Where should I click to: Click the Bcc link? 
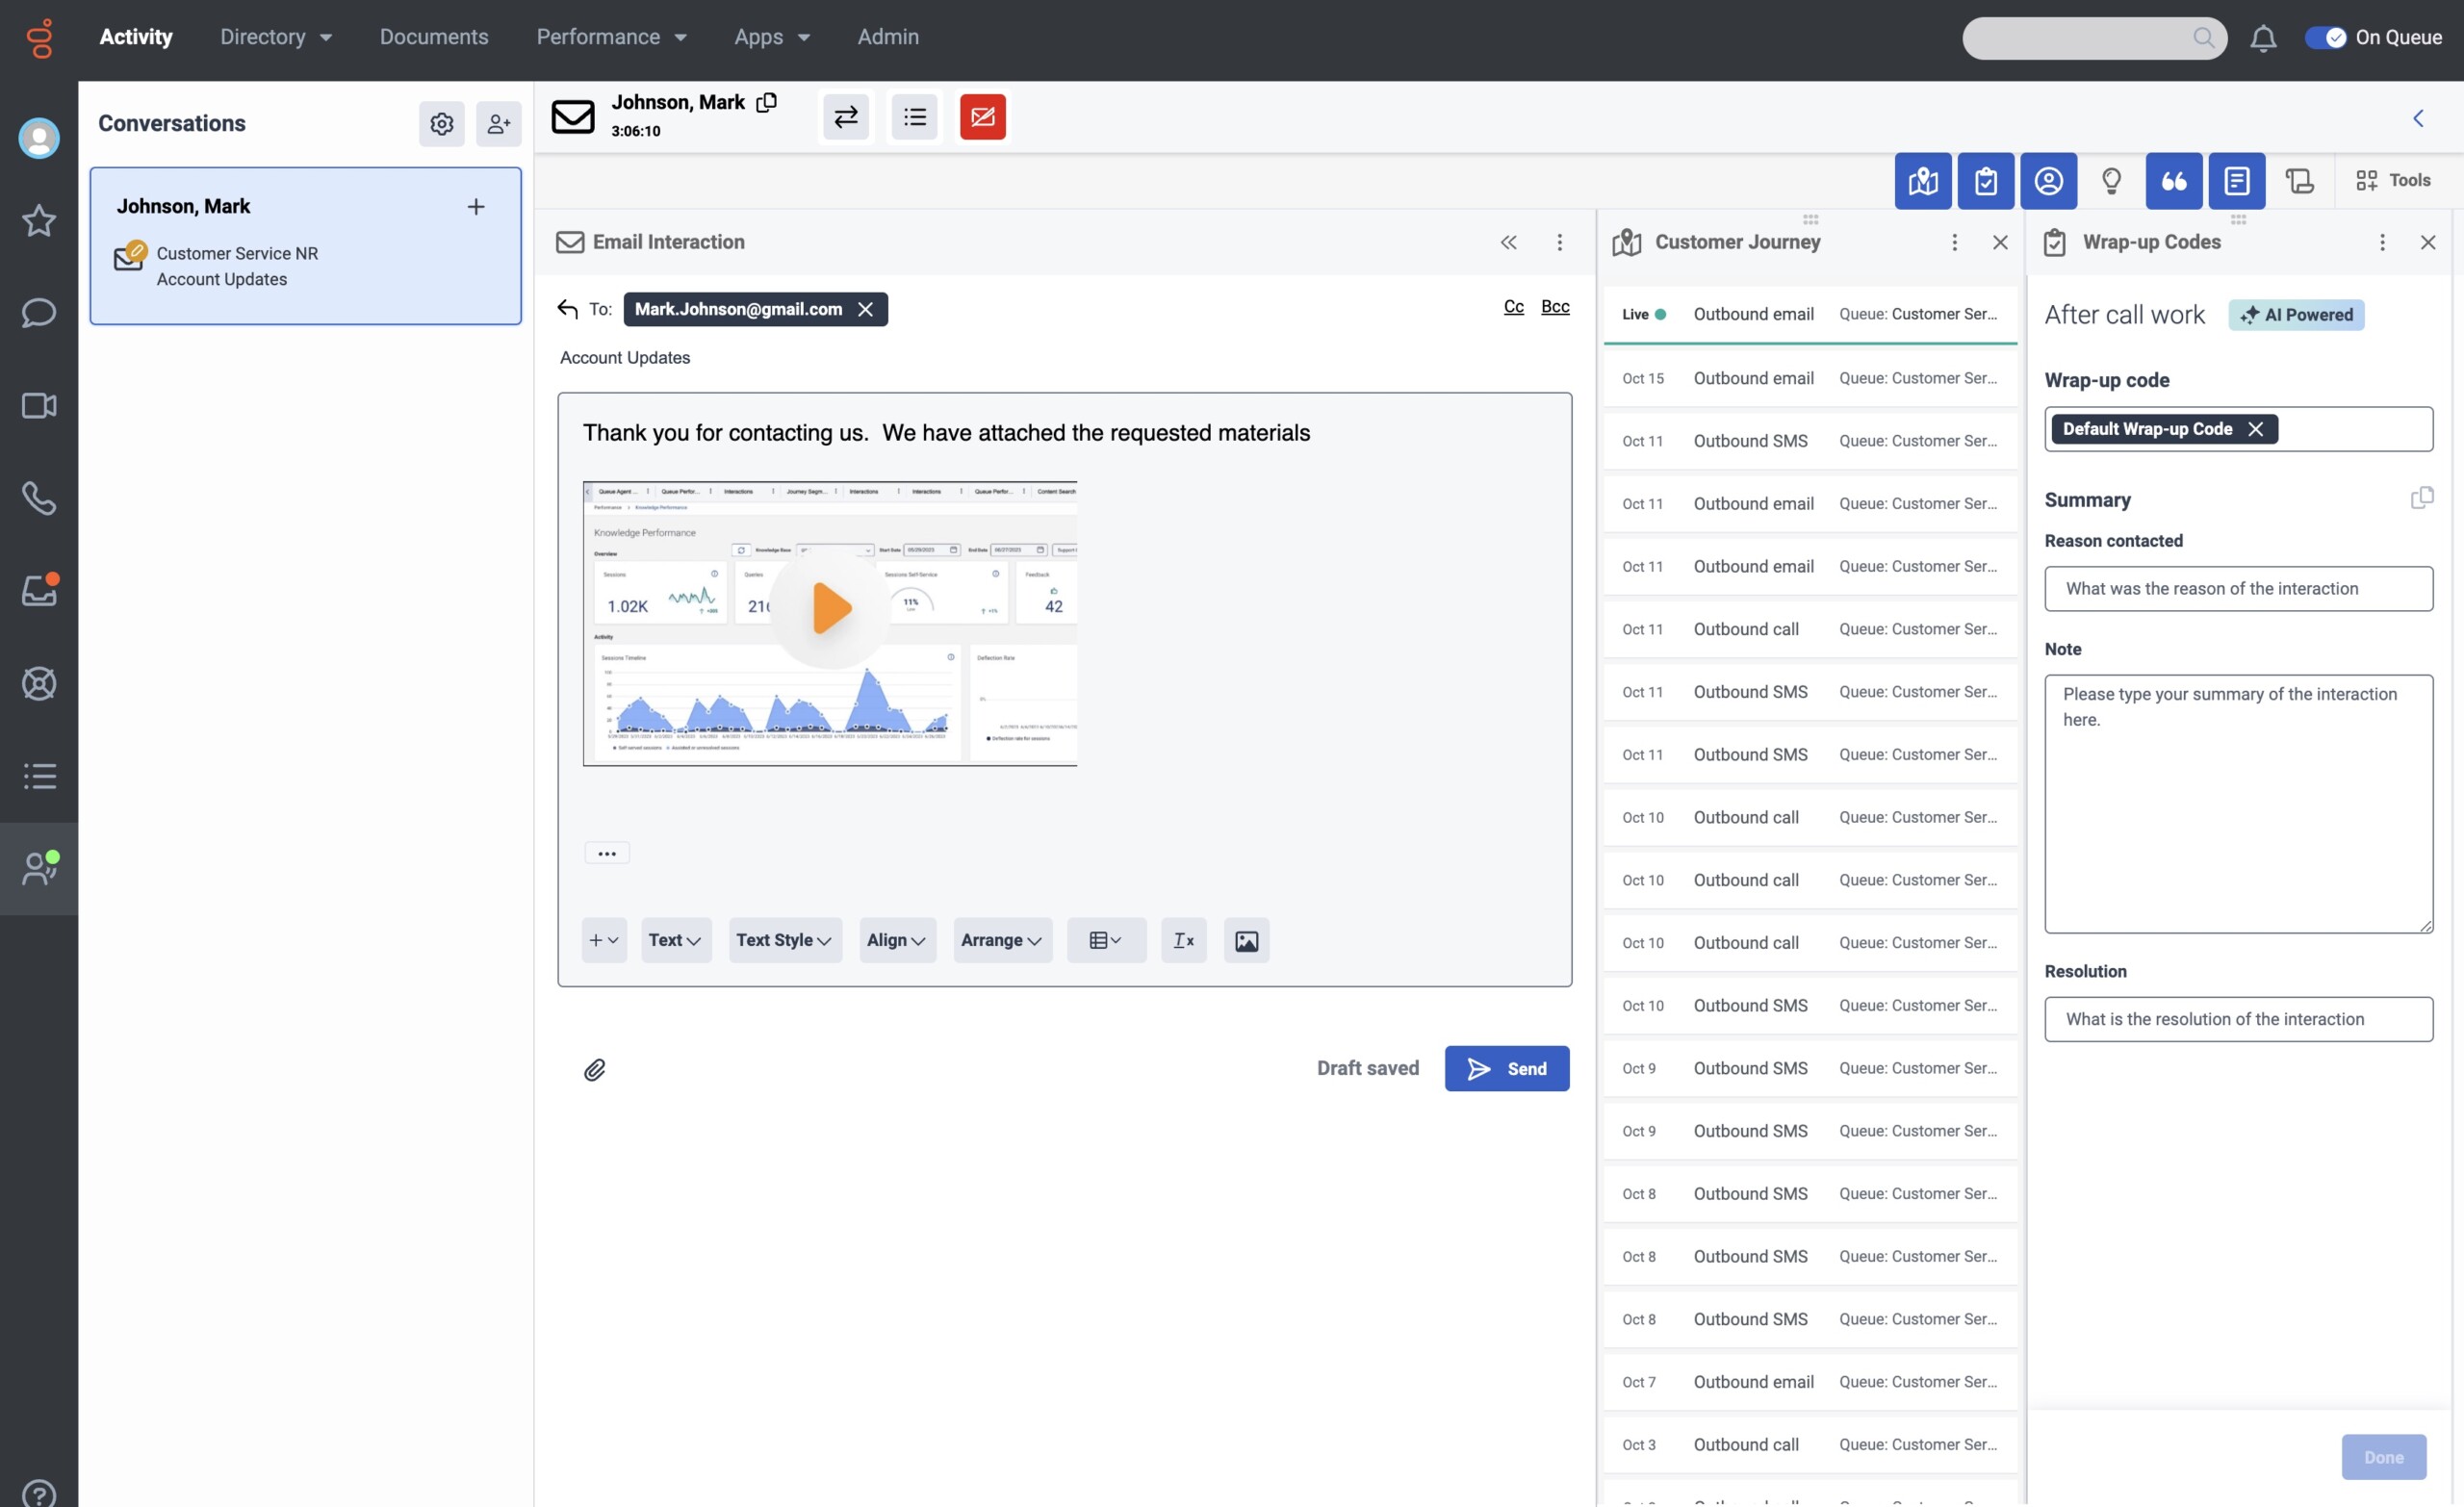point(1554,307)
